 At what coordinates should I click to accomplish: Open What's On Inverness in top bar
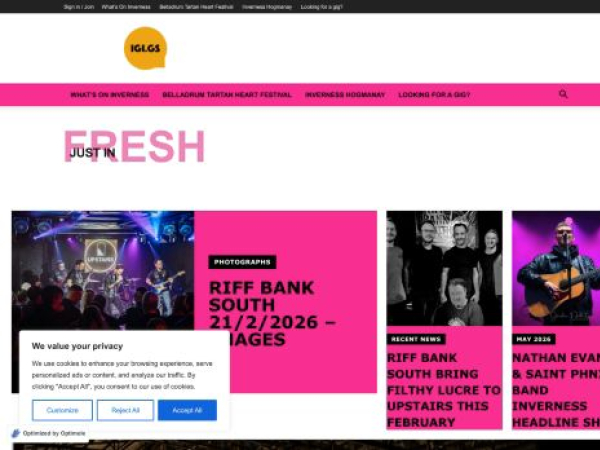(126, 7)
